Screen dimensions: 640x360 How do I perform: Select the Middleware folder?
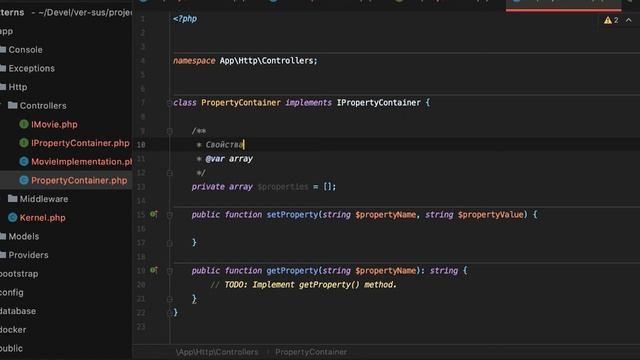click(x=44, y=199)
